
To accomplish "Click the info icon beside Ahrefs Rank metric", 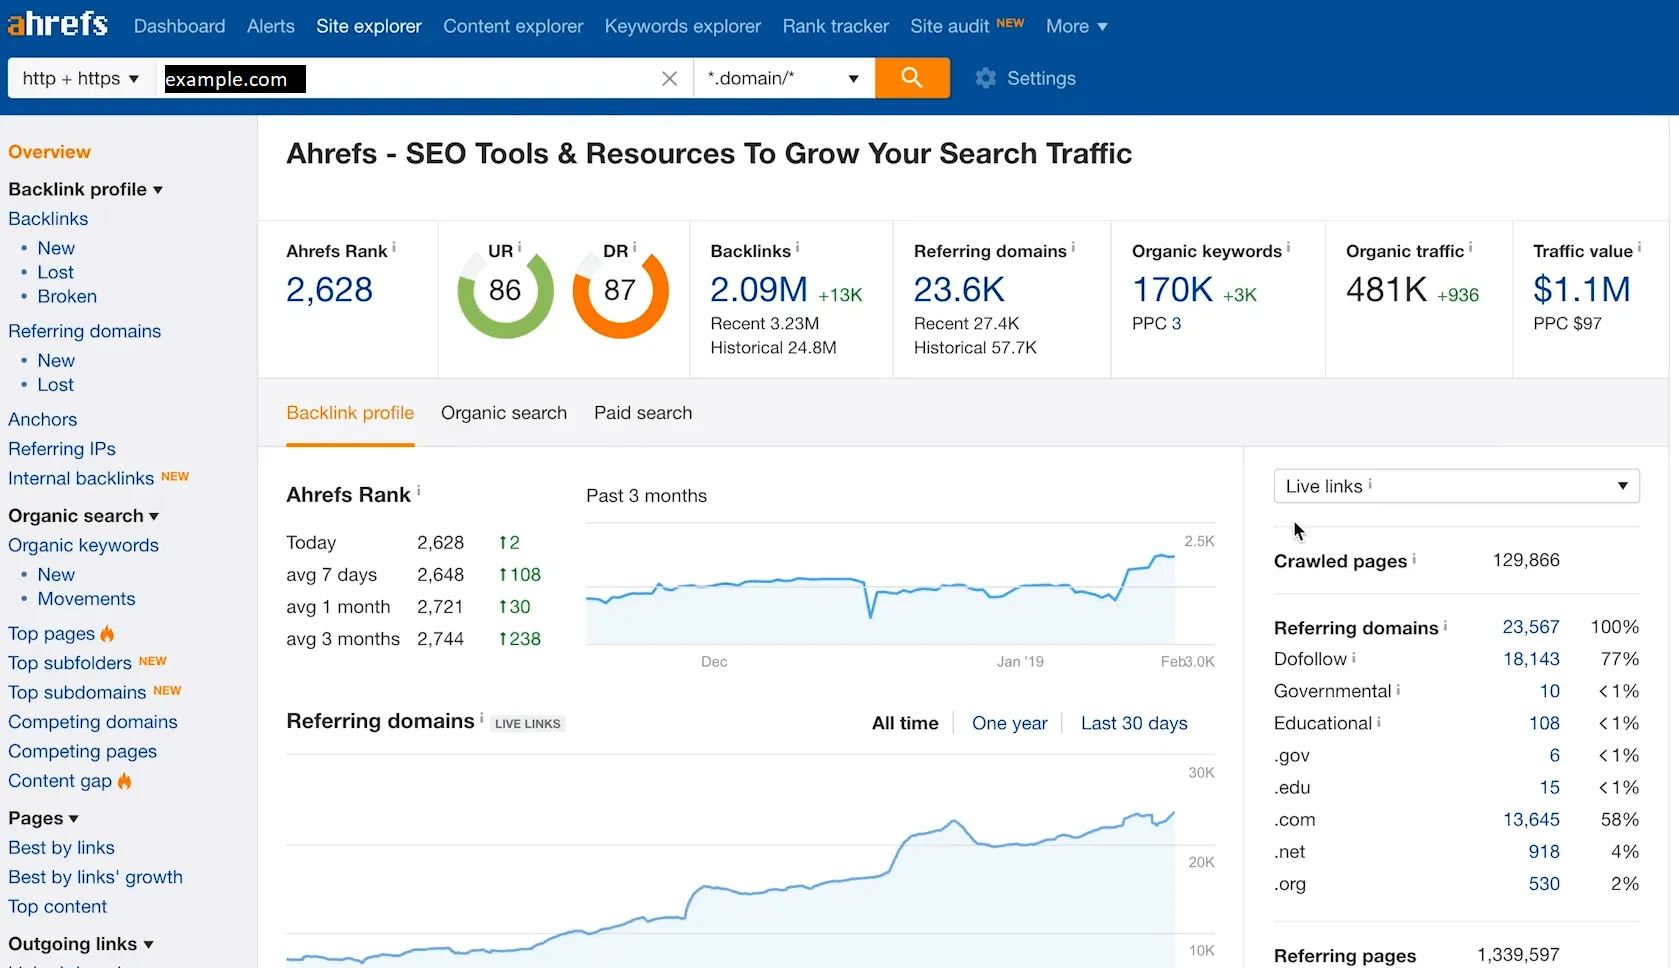I will coord(394,247).
